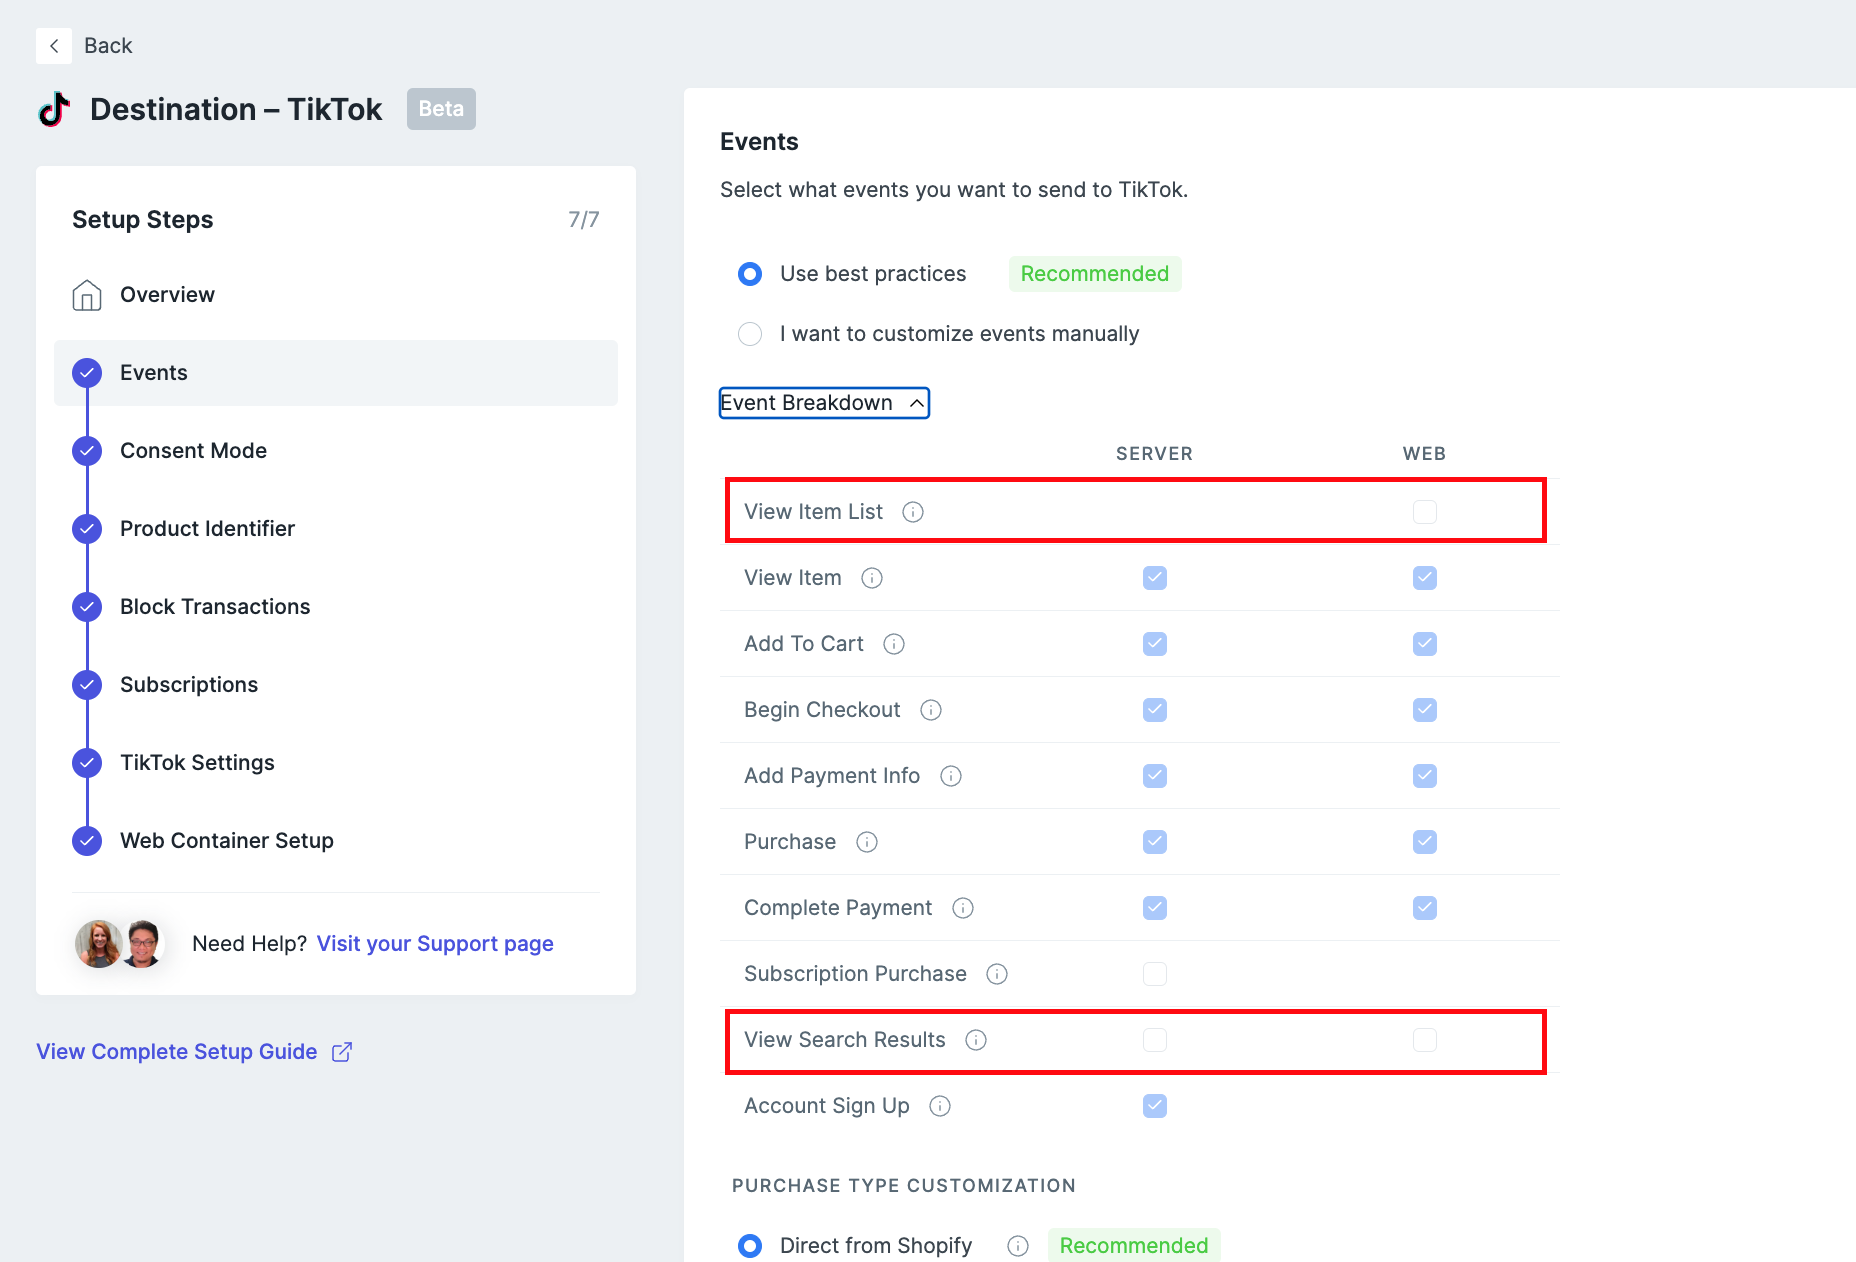Image resolution: width=1856 pixels, height=1262 pixels.
Task: Open the Web Container Setup step
Action: click(336, 841)
